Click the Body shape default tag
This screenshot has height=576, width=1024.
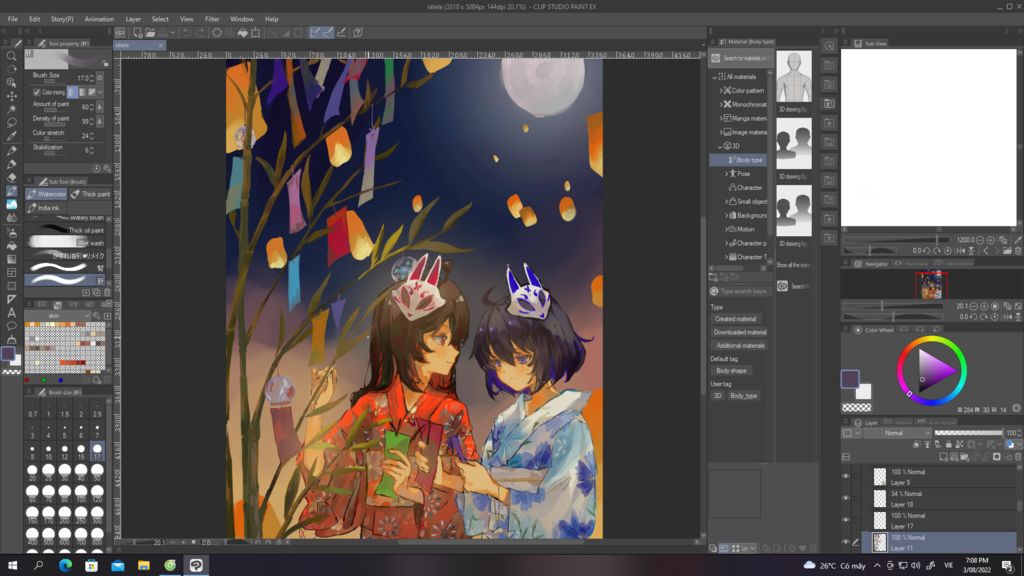coord(731,370)
